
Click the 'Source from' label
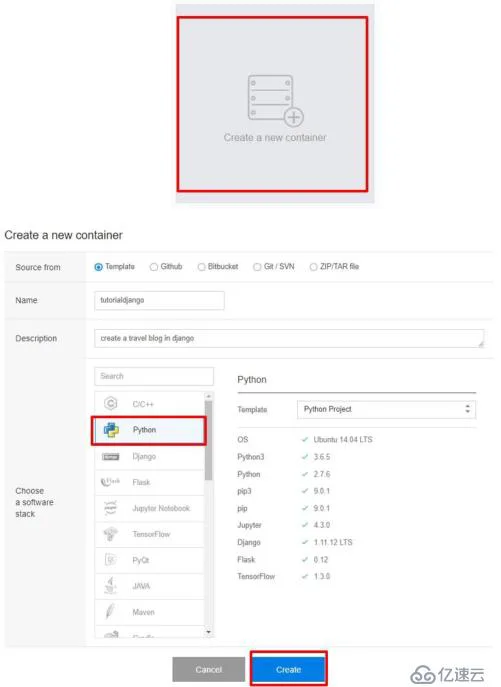pyautogui.click(x=38, y=267)
